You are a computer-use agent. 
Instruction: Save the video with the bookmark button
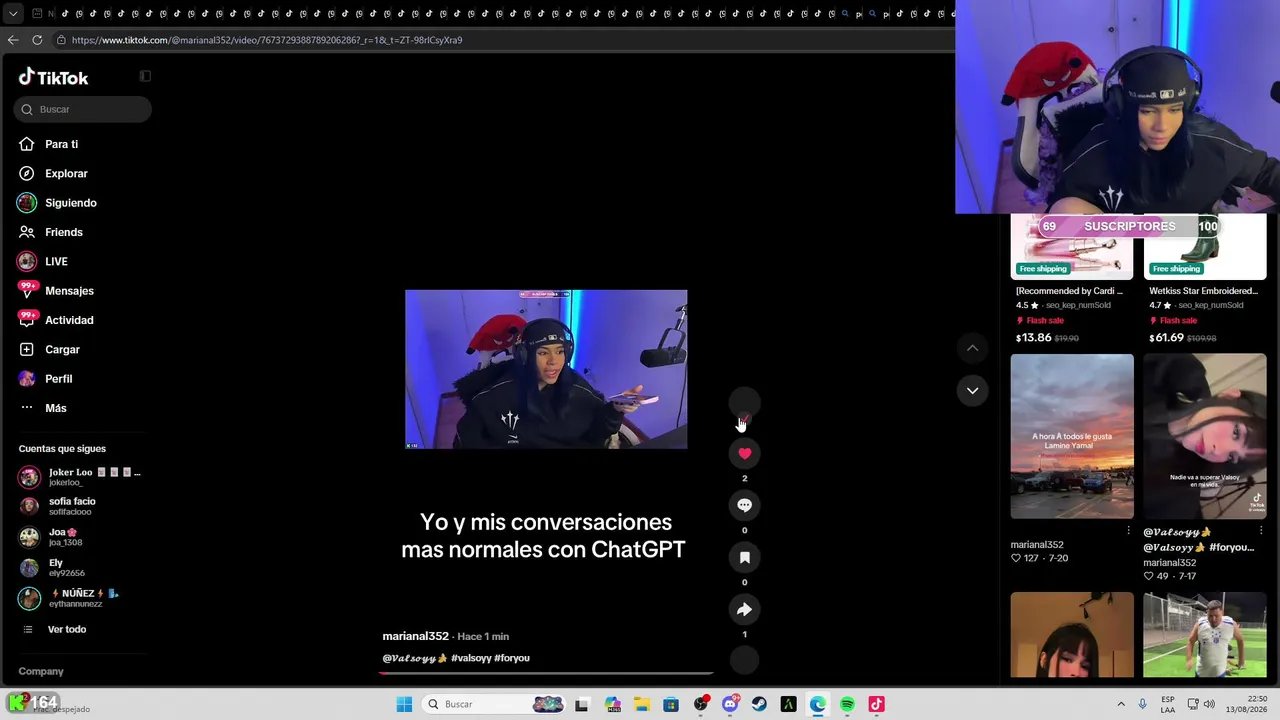coord(744,558)
